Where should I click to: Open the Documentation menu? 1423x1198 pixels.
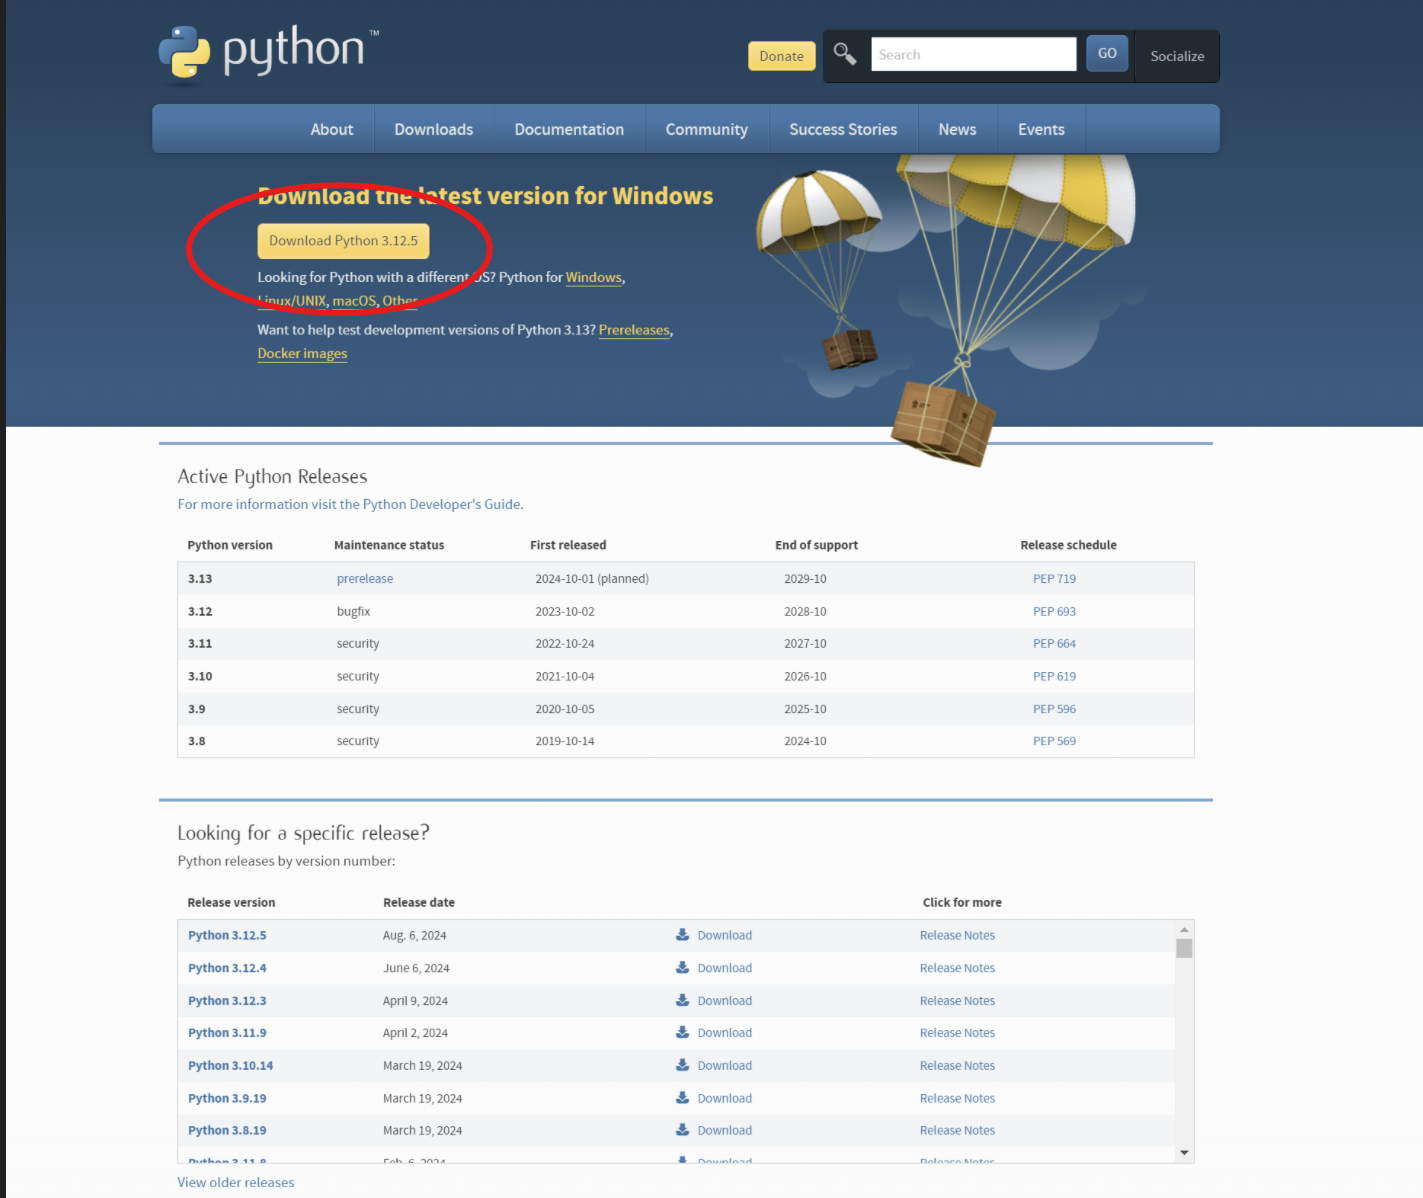point(569,129)
